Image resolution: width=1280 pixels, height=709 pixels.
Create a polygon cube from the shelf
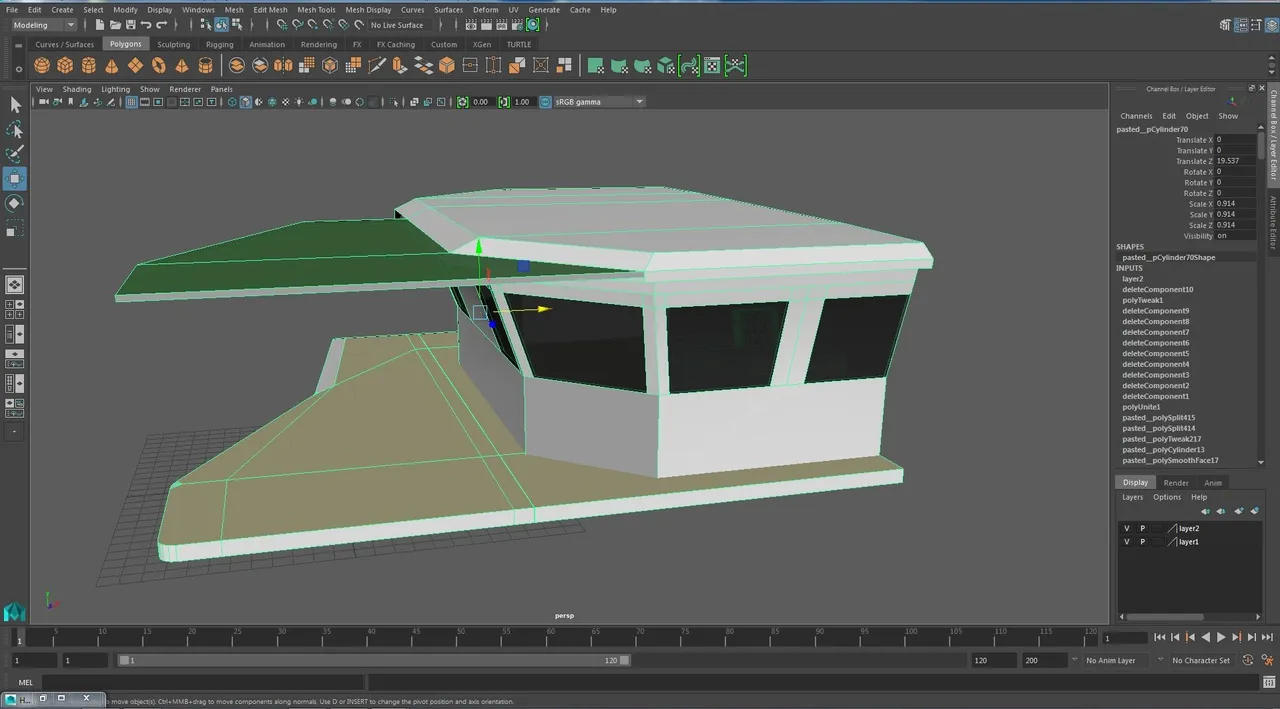[x=65, y=66]
